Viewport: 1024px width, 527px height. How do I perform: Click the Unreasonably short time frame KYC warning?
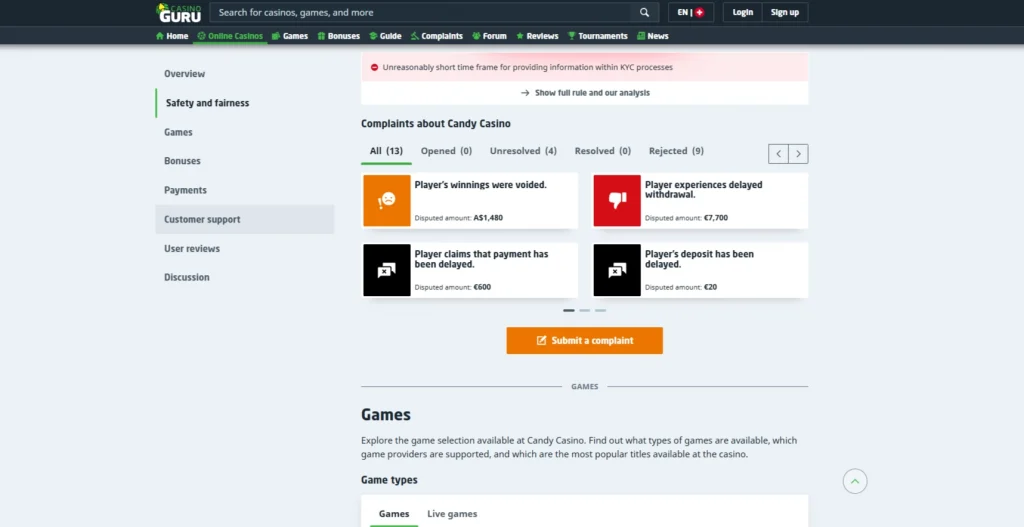pos(527,67)
